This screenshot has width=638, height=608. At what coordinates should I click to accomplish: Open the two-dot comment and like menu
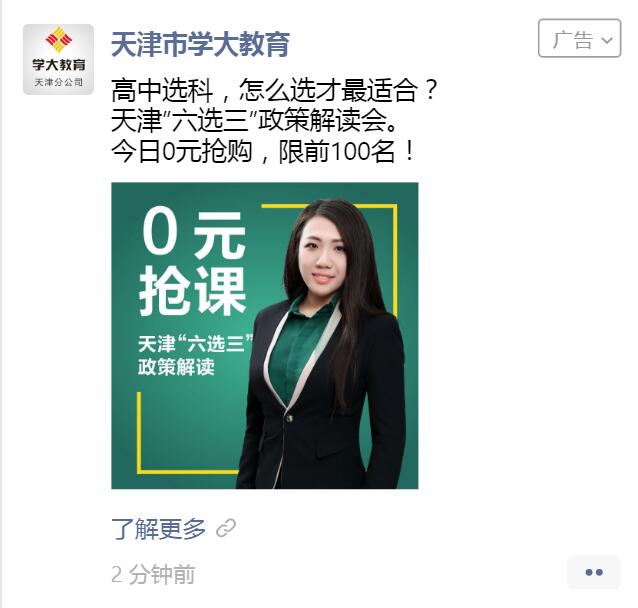pyautogui.click(x=594, y=572)
